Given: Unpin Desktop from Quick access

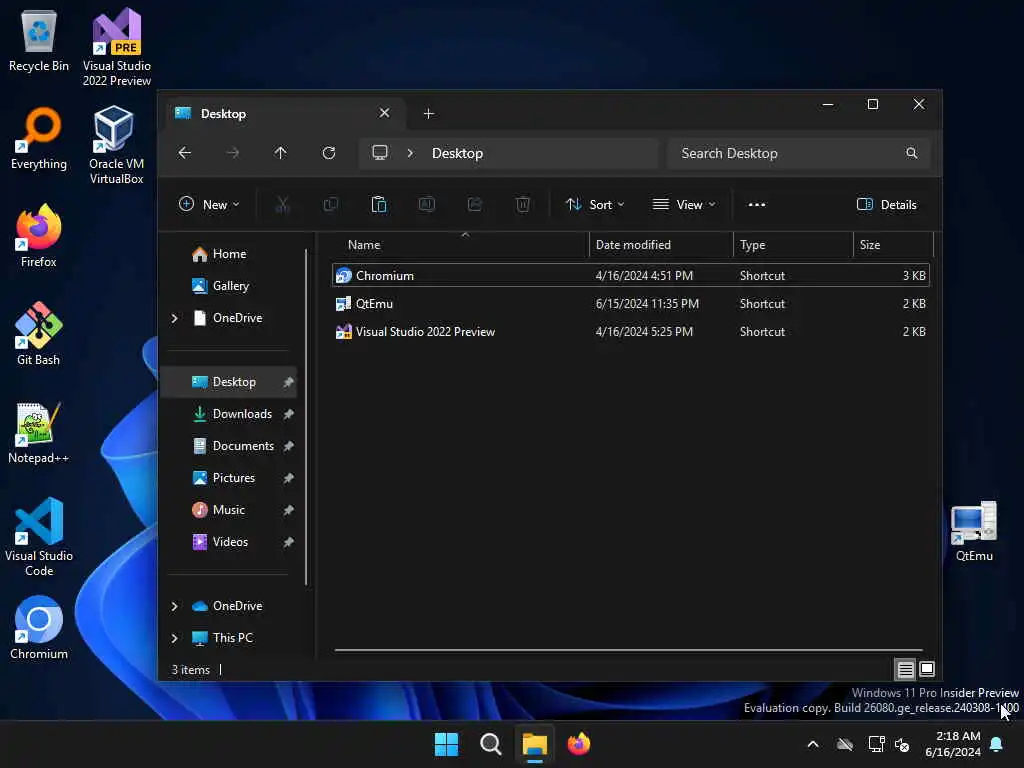Looking at the screenshot, I should point(288,382).
